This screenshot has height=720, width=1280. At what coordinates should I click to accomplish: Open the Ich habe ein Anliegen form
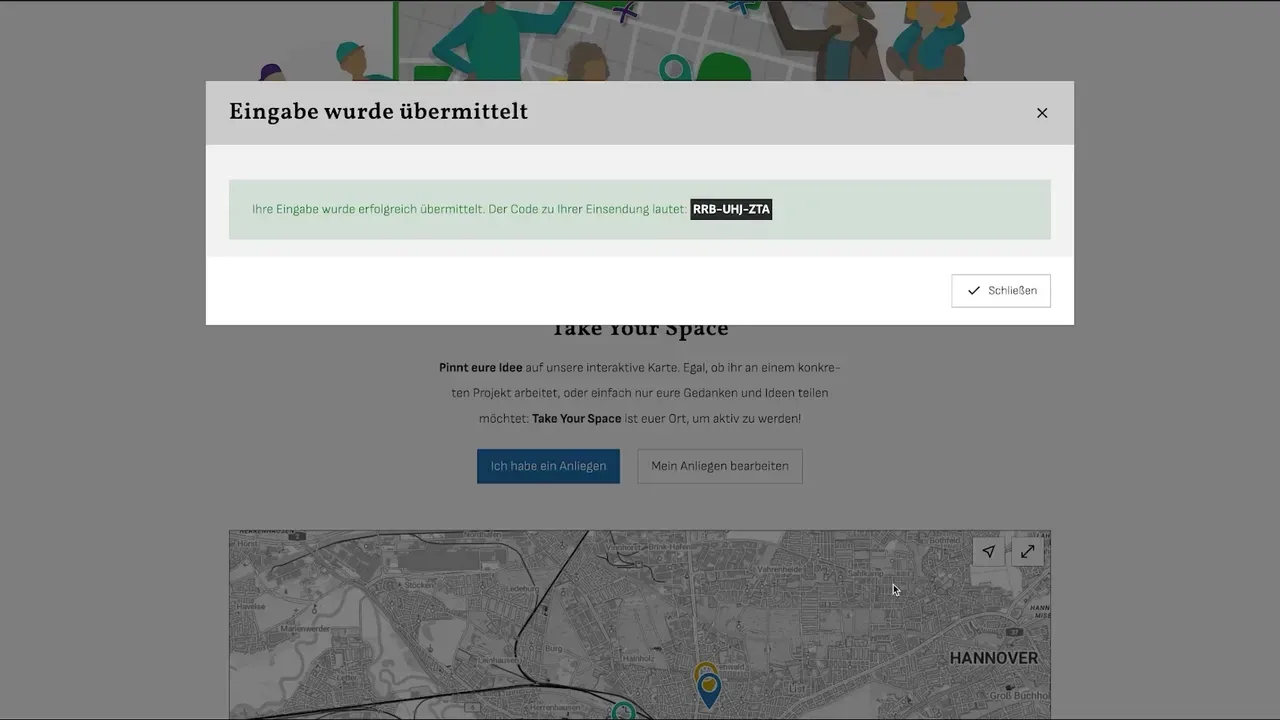click(548, 466)
